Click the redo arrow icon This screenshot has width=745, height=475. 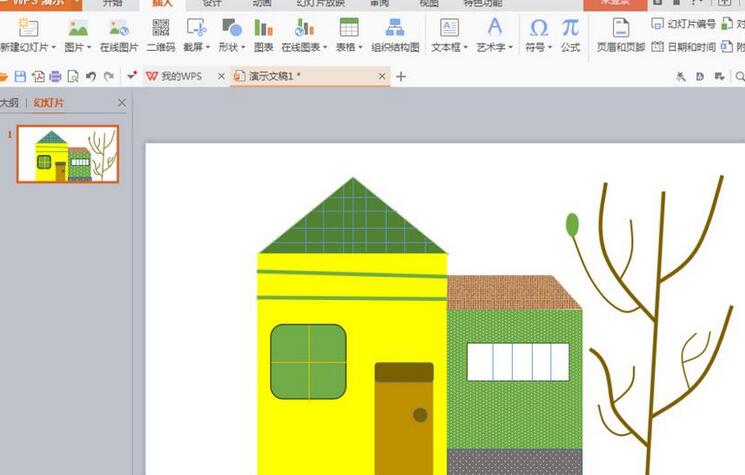(x=109, y=76)
